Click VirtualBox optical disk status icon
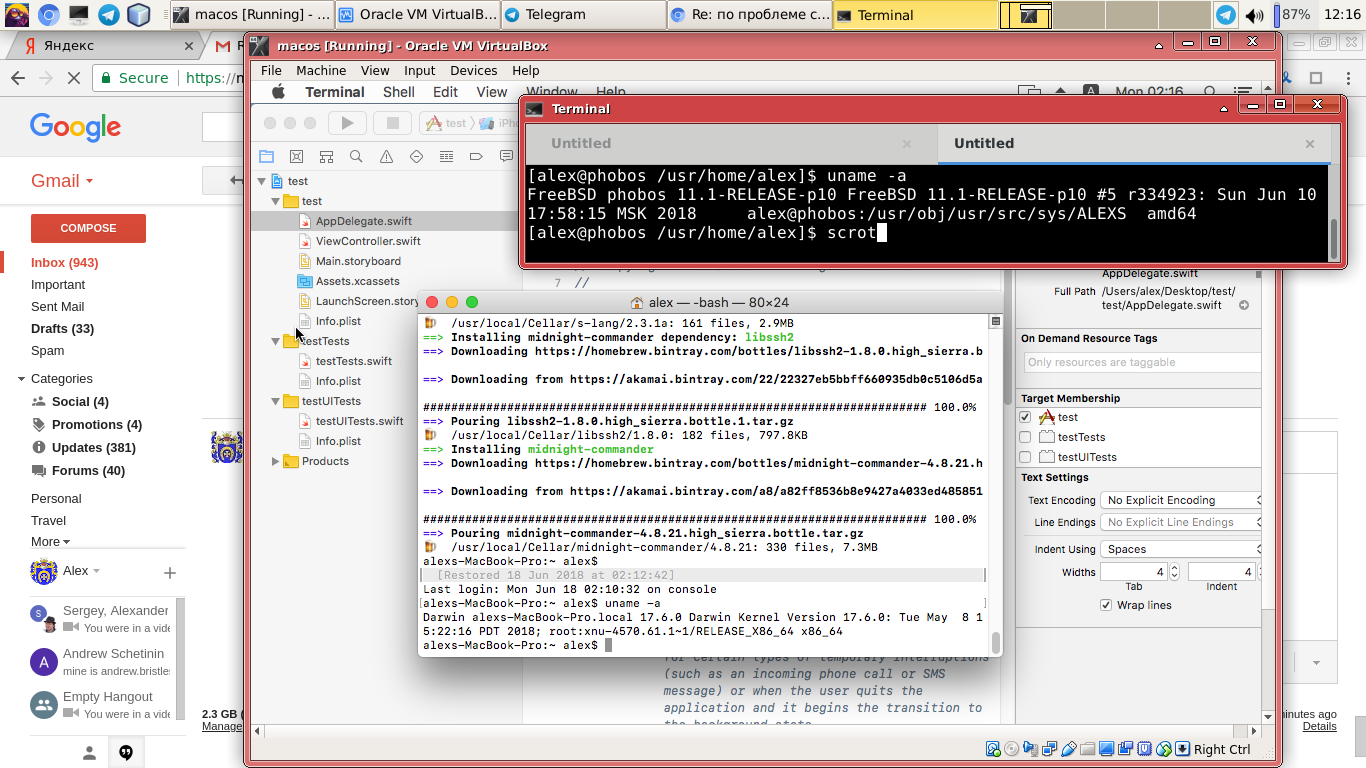 1012,749
